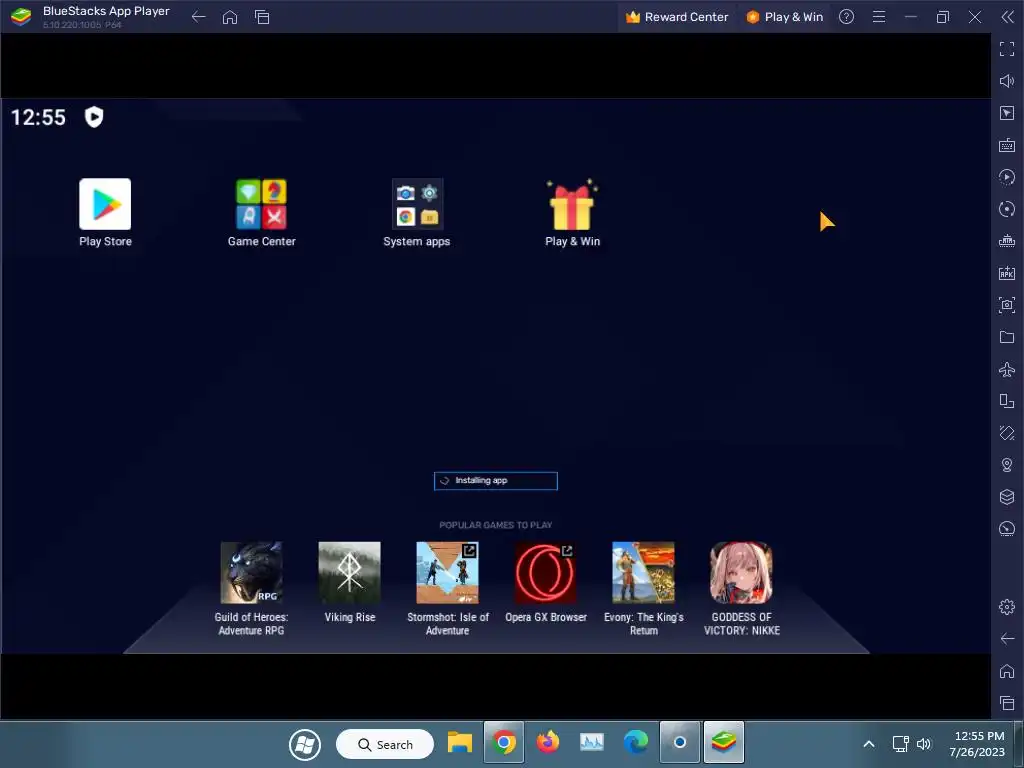Open the taskbar chart monitor app
This screenshot has height=768, width=1024.
pos(592,742)
